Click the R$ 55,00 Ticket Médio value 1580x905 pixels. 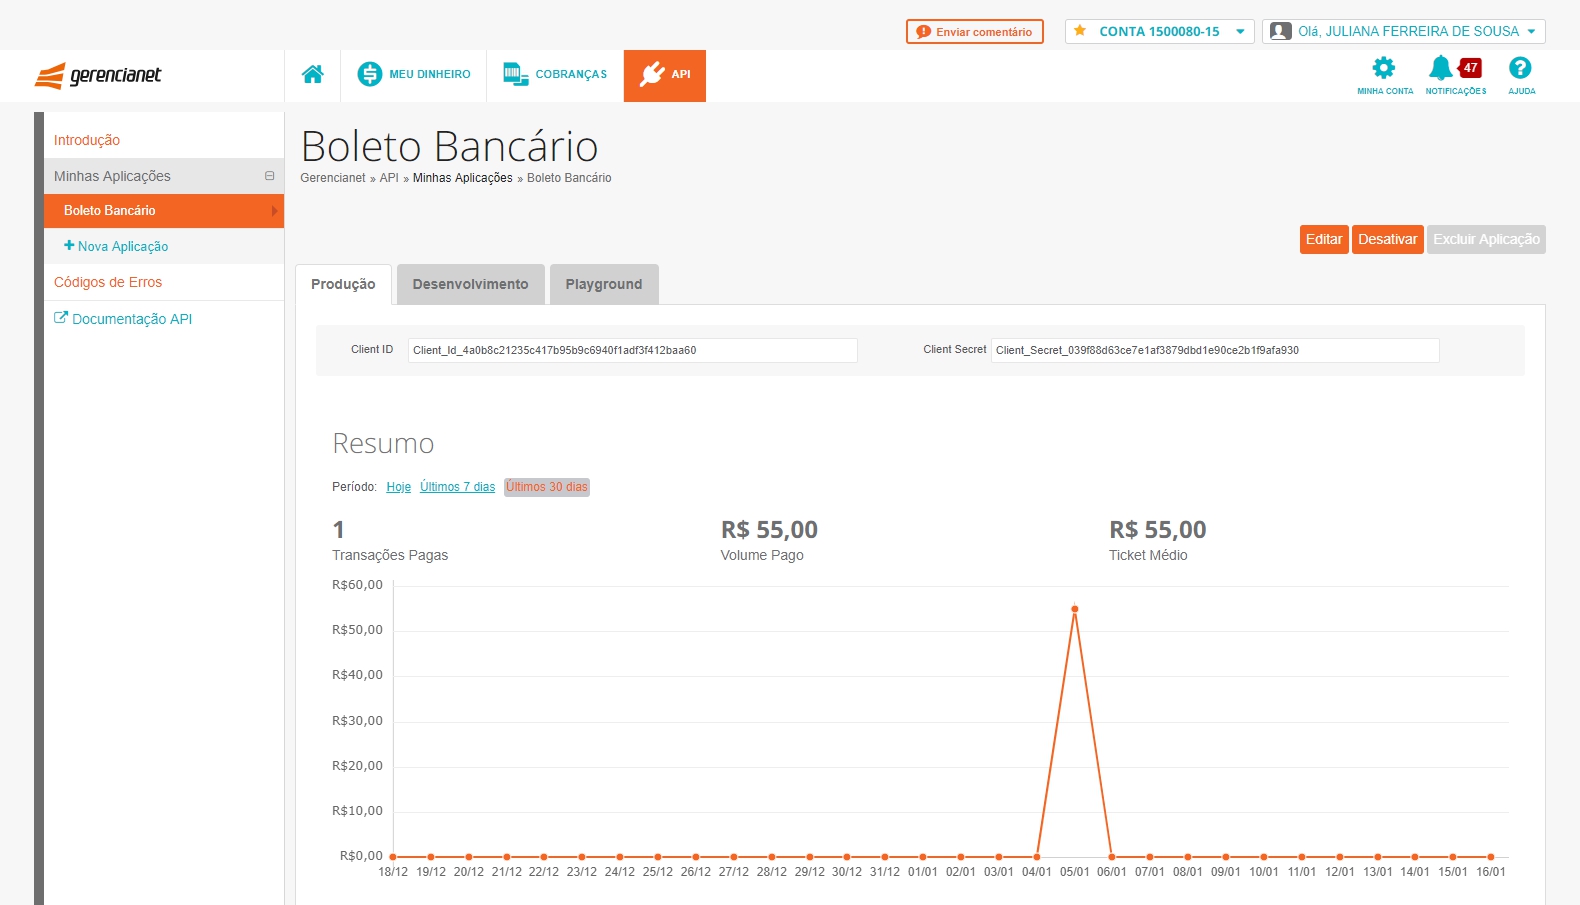tap(1158, 530)
